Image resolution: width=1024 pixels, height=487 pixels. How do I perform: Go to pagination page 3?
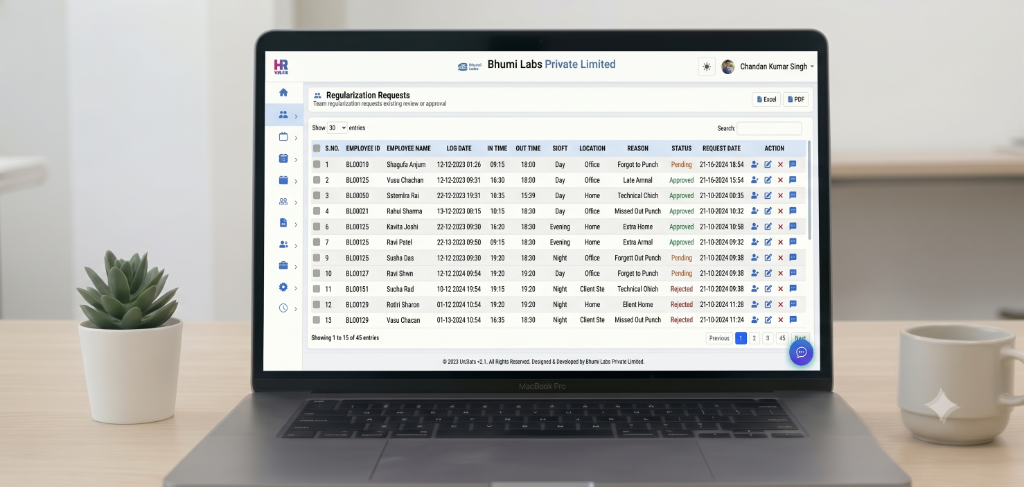[x=768, y=338]
